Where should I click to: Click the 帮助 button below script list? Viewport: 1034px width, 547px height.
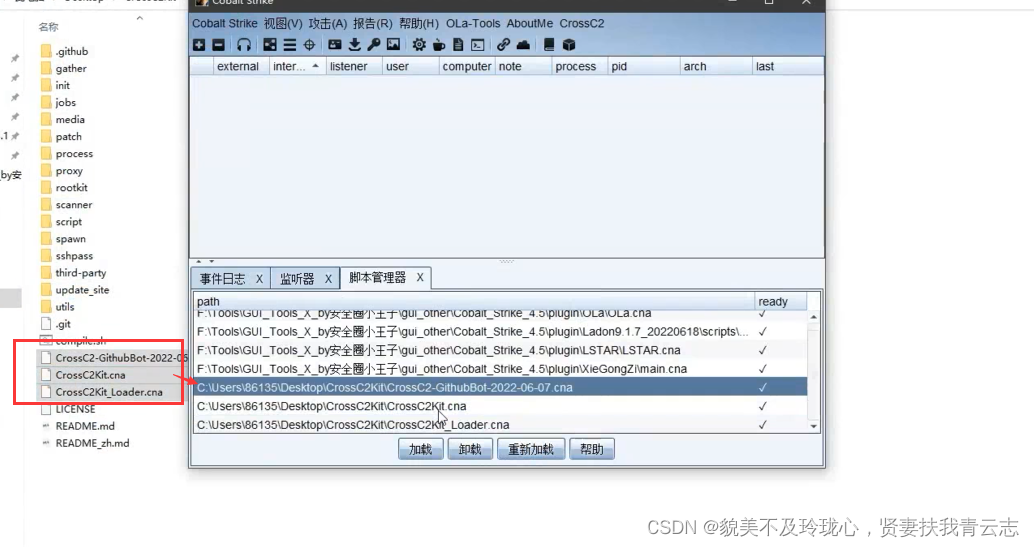(592, 449)
